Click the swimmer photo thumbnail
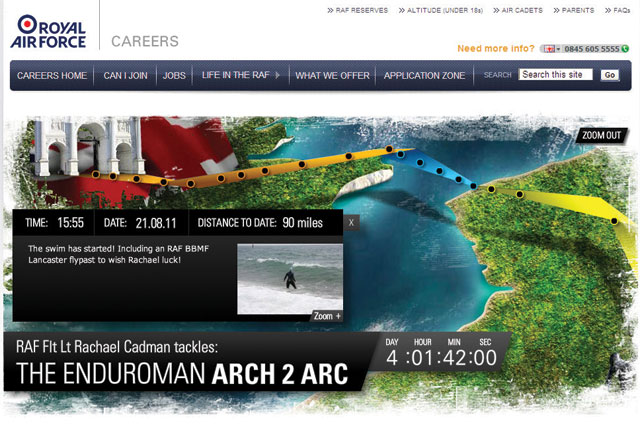The image size is (640, 427). pos(290,279)
